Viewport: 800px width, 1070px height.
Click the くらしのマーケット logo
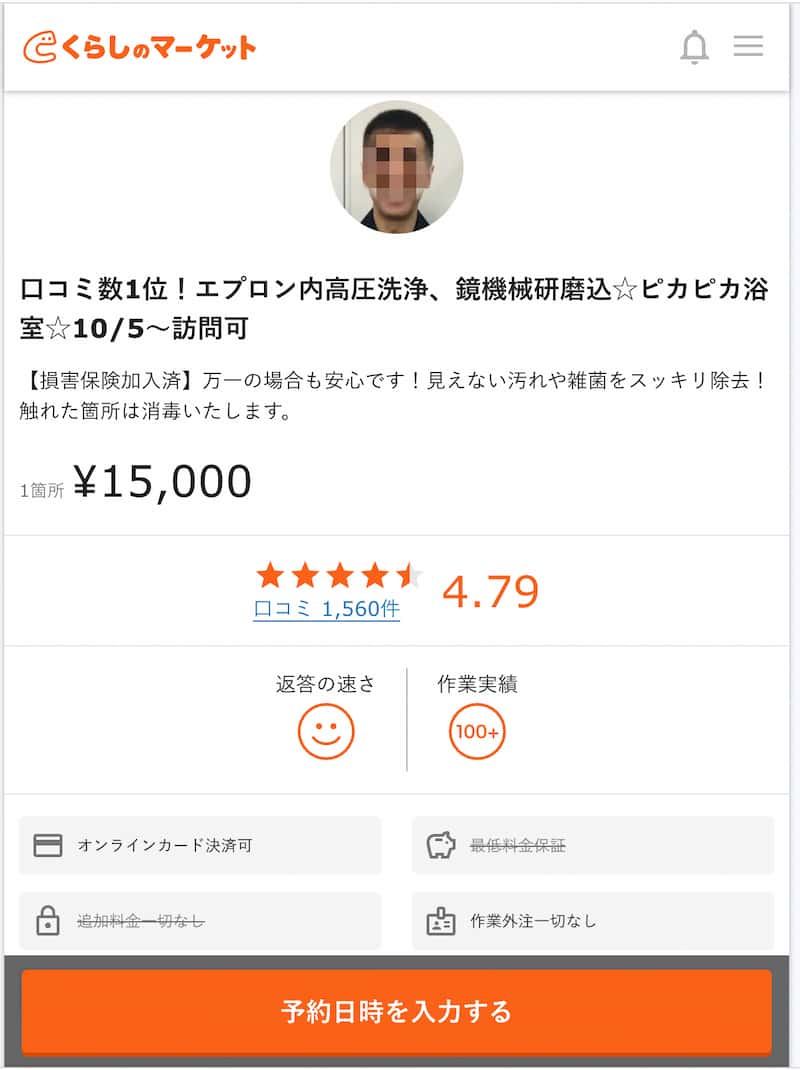coord(139,47)
